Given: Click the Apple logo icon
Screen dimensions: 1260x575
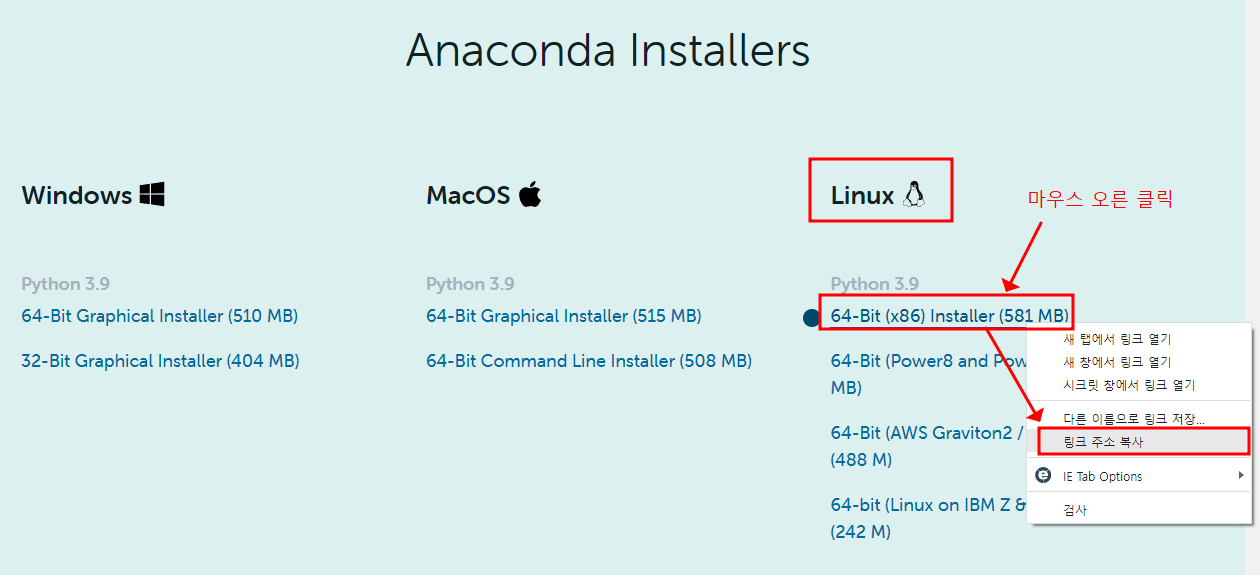Looking at the screenshot, I should (x=530, y=193).
